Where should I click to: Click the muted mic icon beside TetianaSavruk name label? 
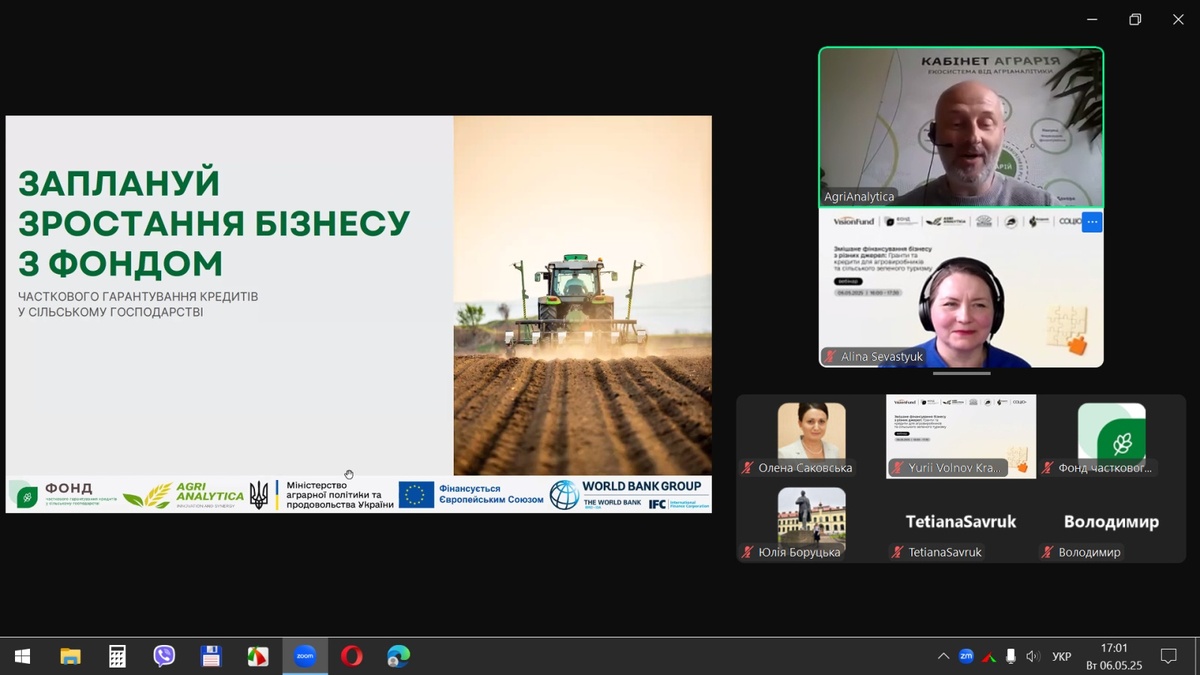tap(898, 552)
